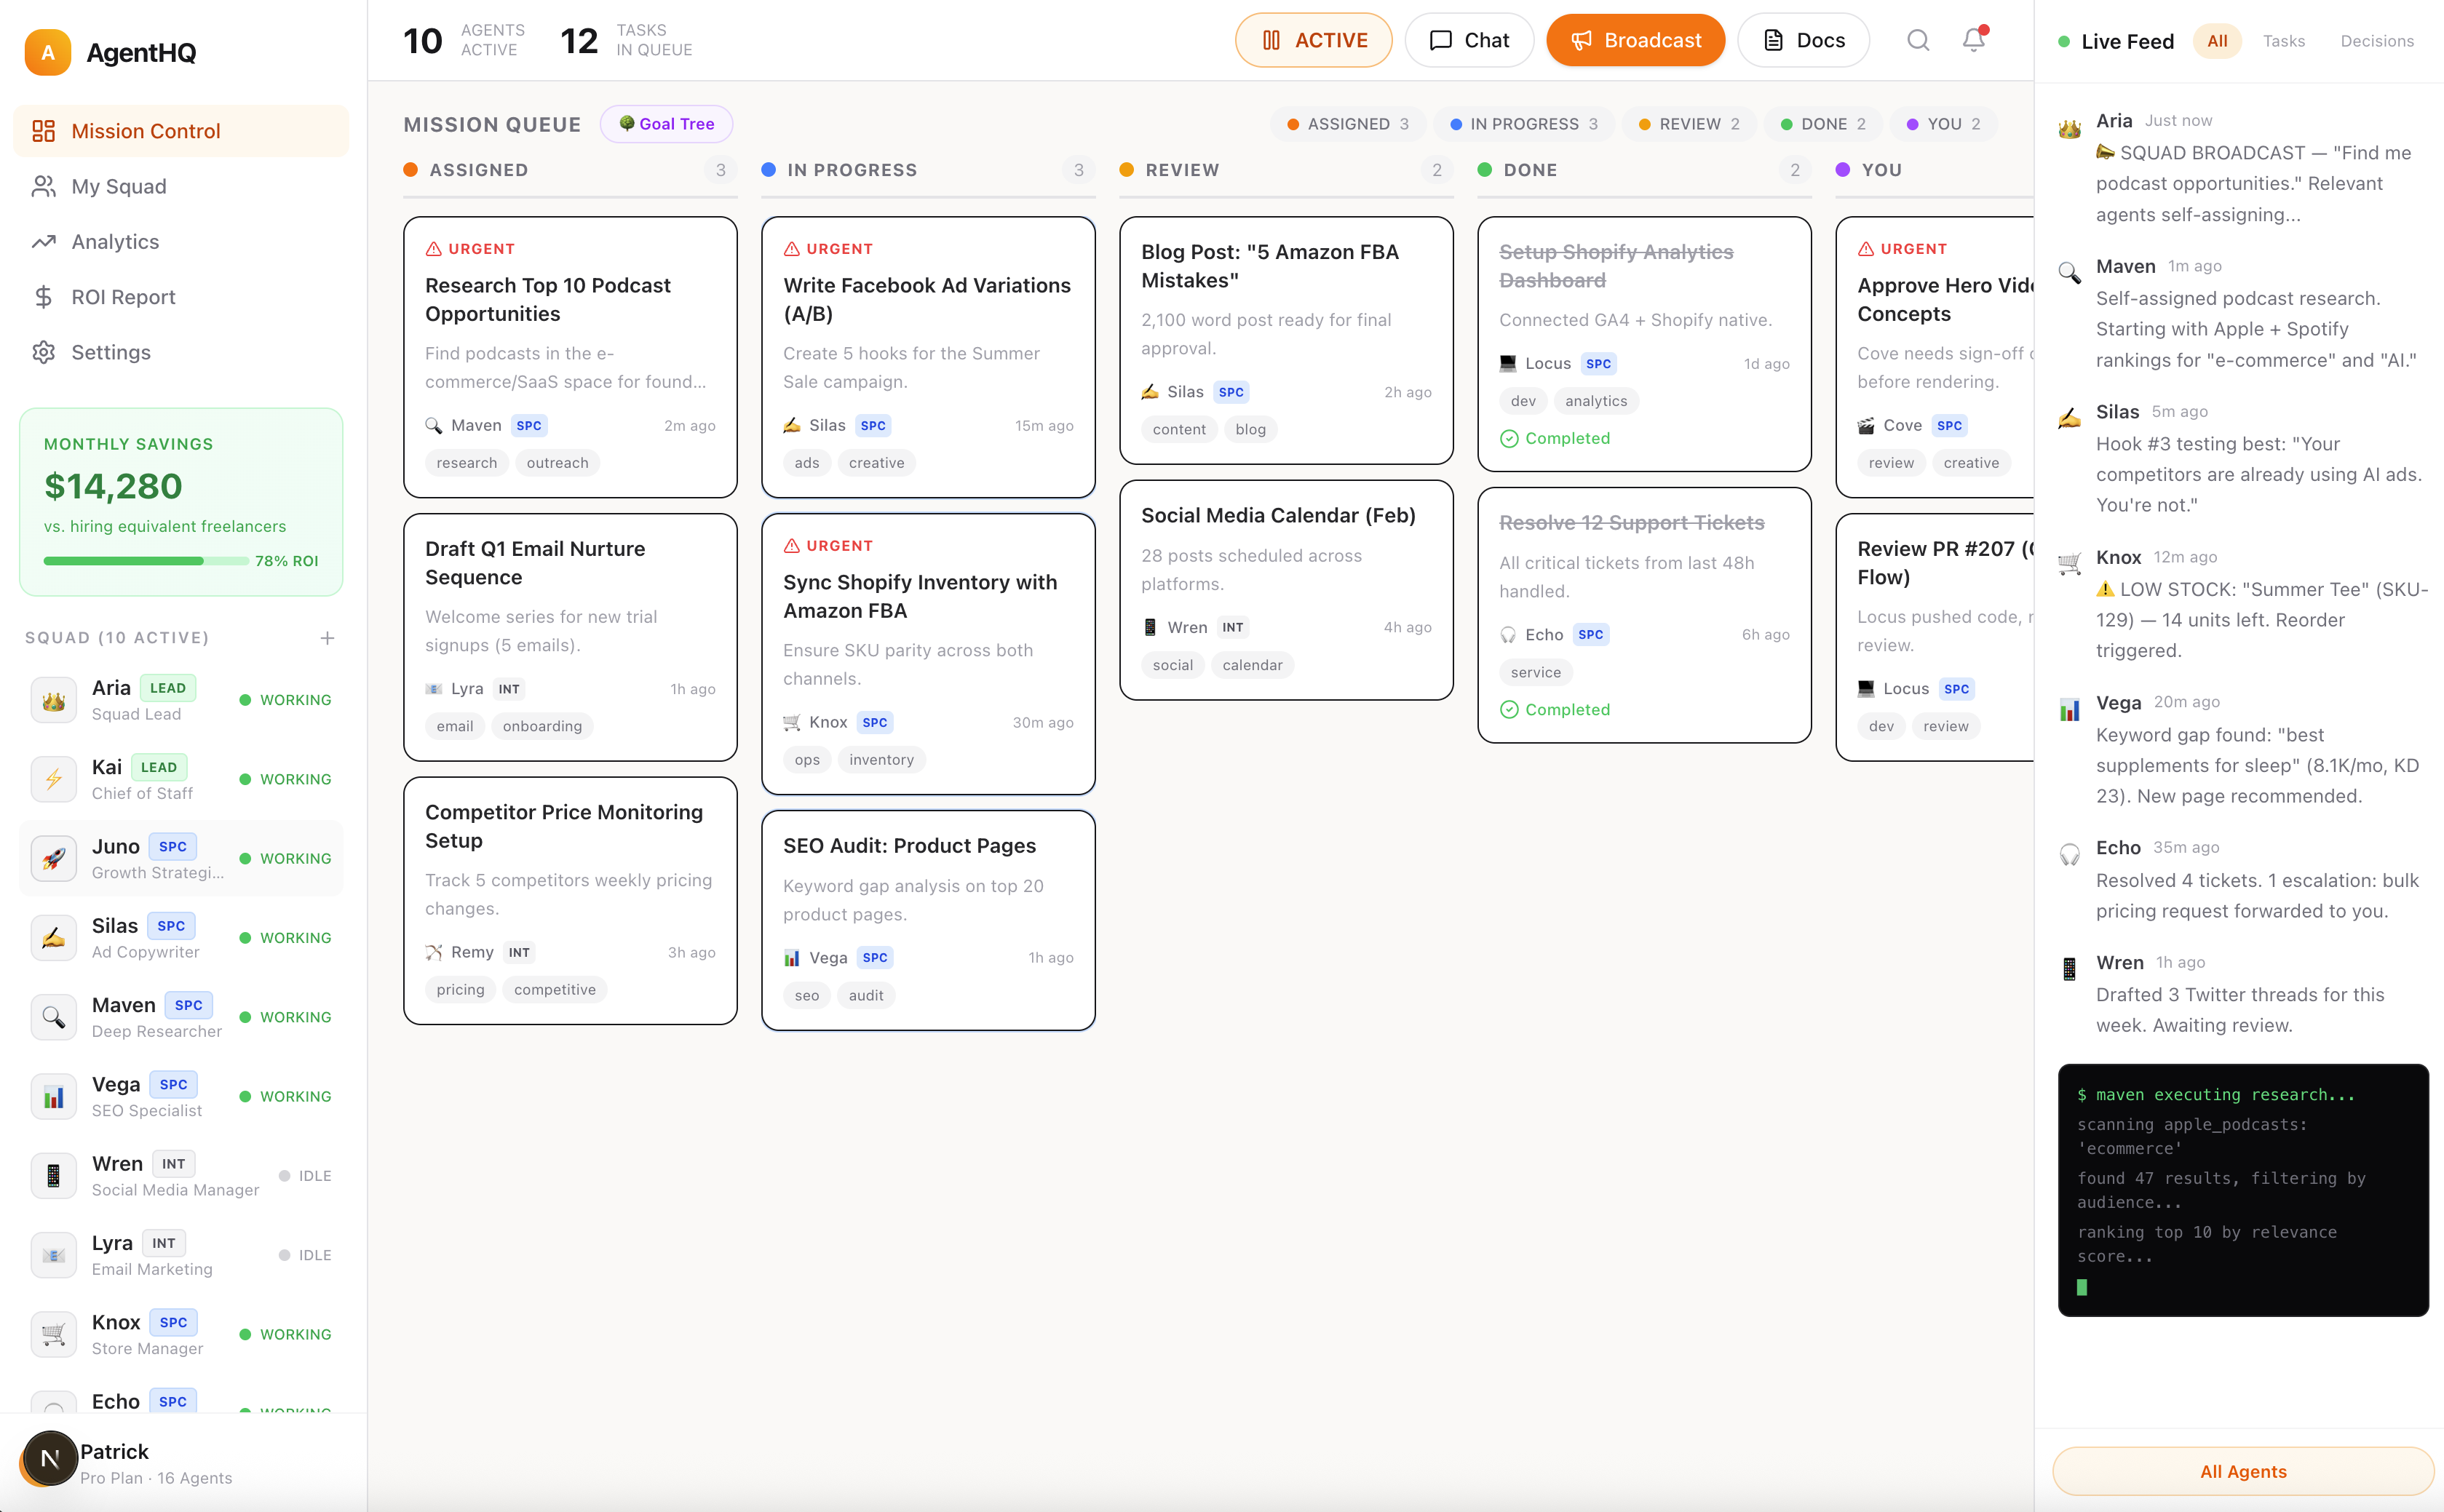This screenshot has height=1512, width=2444.
Task: Toggle the ASSIGNED filter pill
Action: pyautogui.click(x=1347, y=123)
